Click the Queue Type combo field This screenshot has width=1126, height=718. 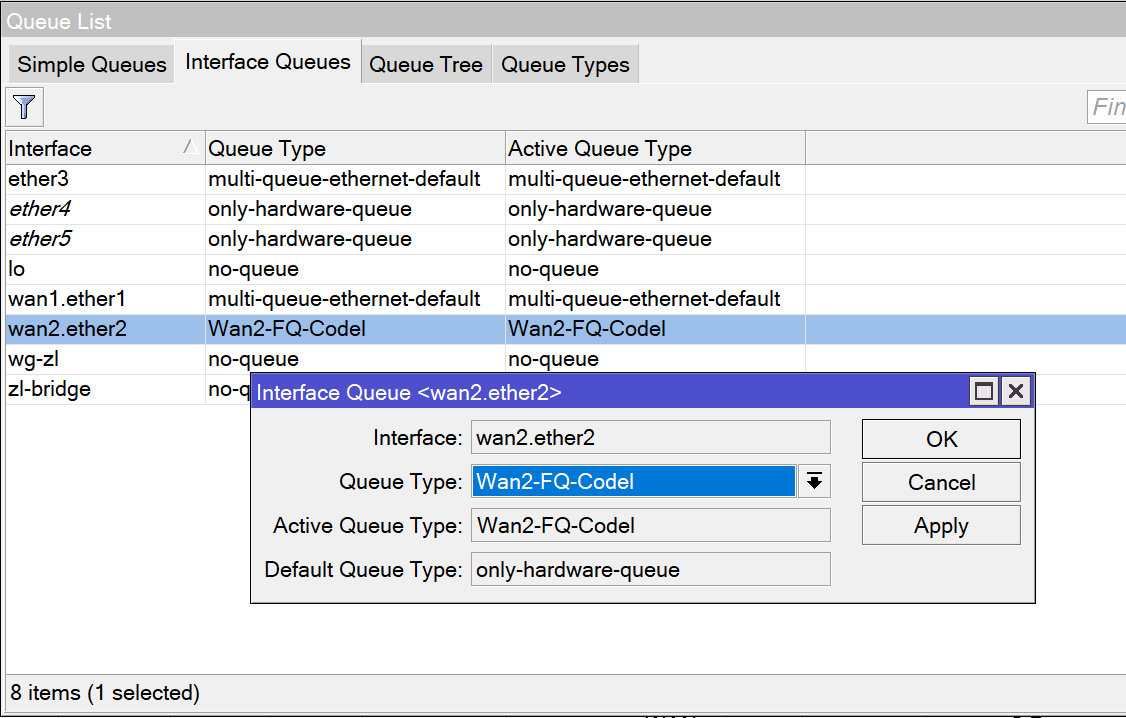coord(633,482)
